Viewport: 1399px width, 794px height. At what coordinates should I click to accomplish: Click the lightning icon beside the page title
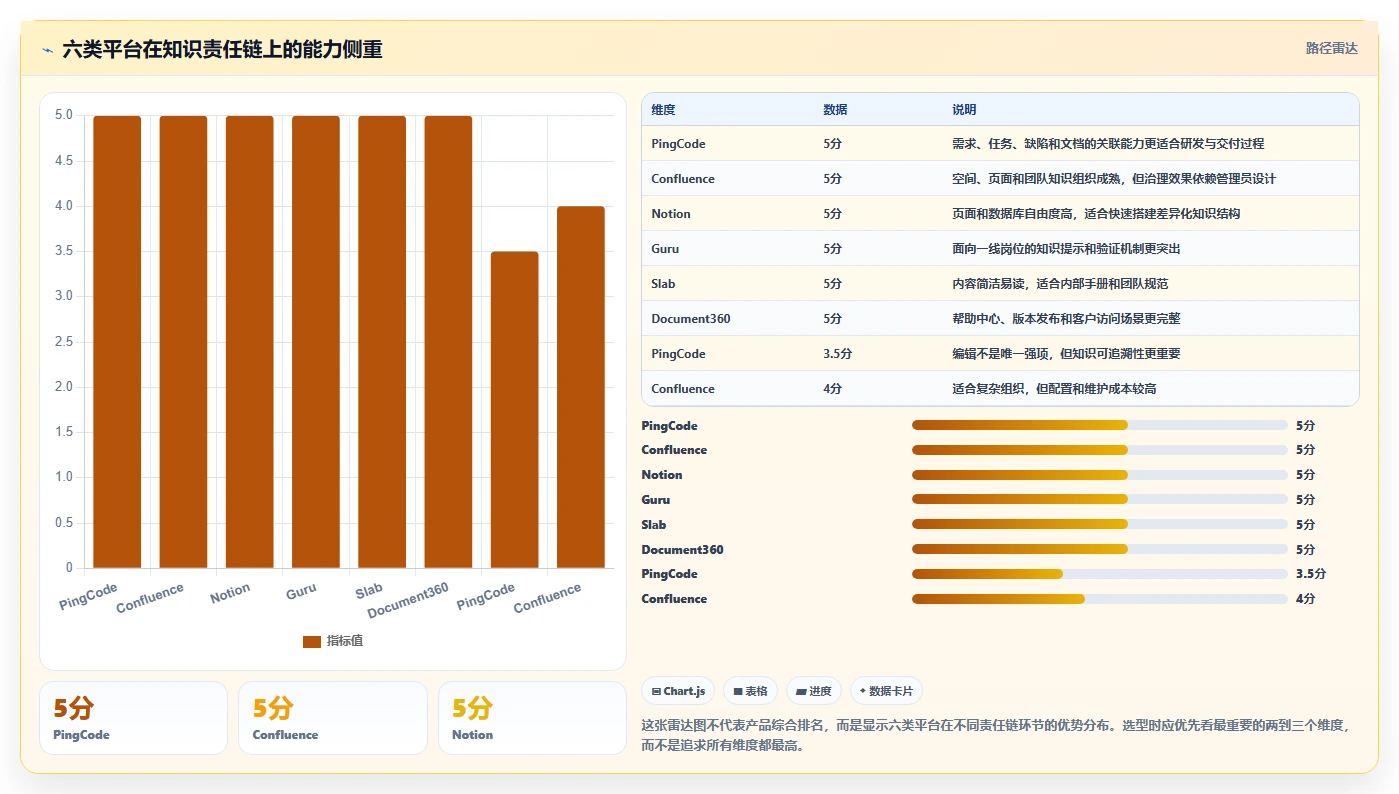(x=47, y=50)
